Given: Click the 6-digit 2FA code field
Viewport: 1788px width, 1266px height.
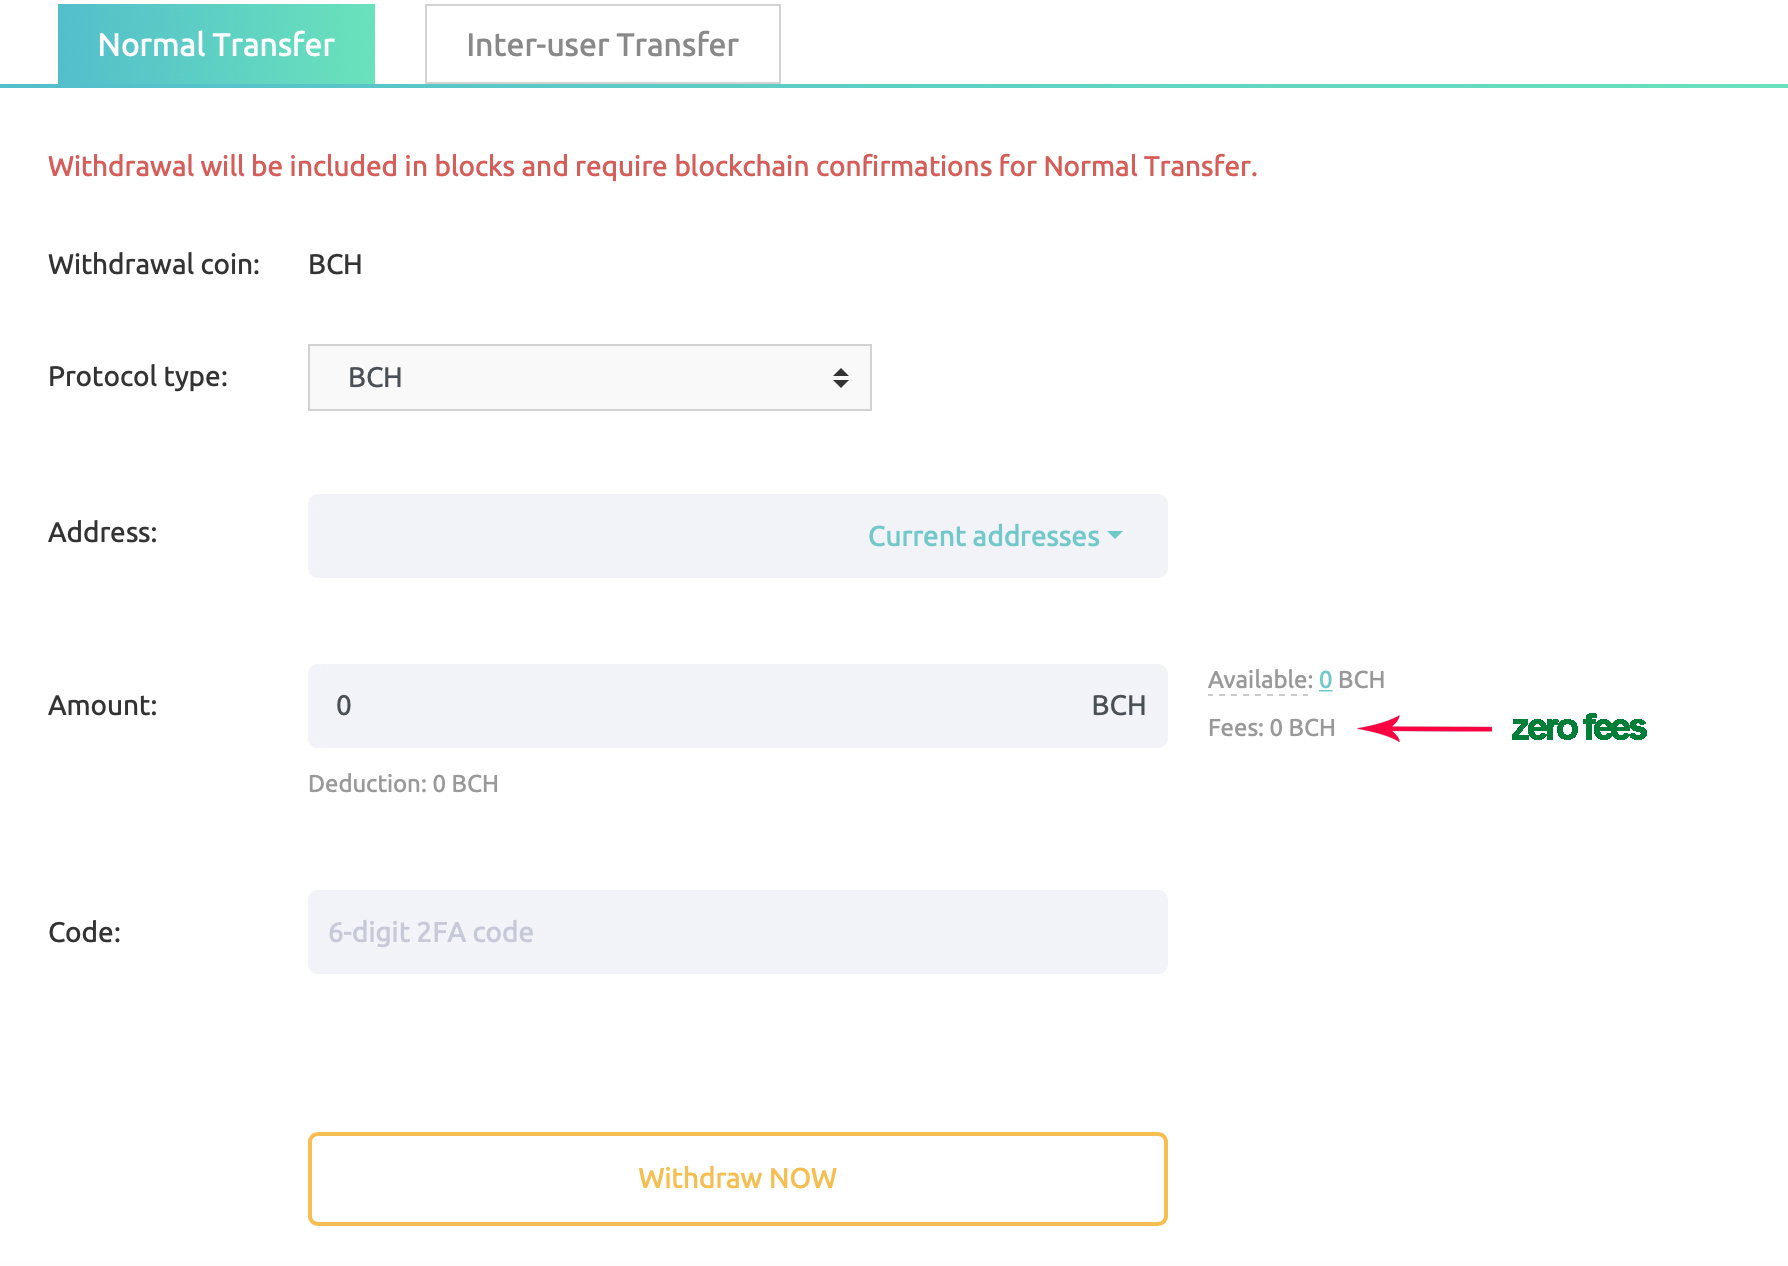Looking at the screenshot, I should point(737,932).
